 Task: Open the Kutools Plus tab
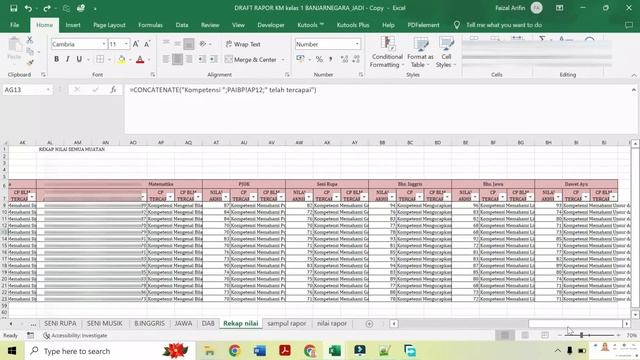click(353, 25)
